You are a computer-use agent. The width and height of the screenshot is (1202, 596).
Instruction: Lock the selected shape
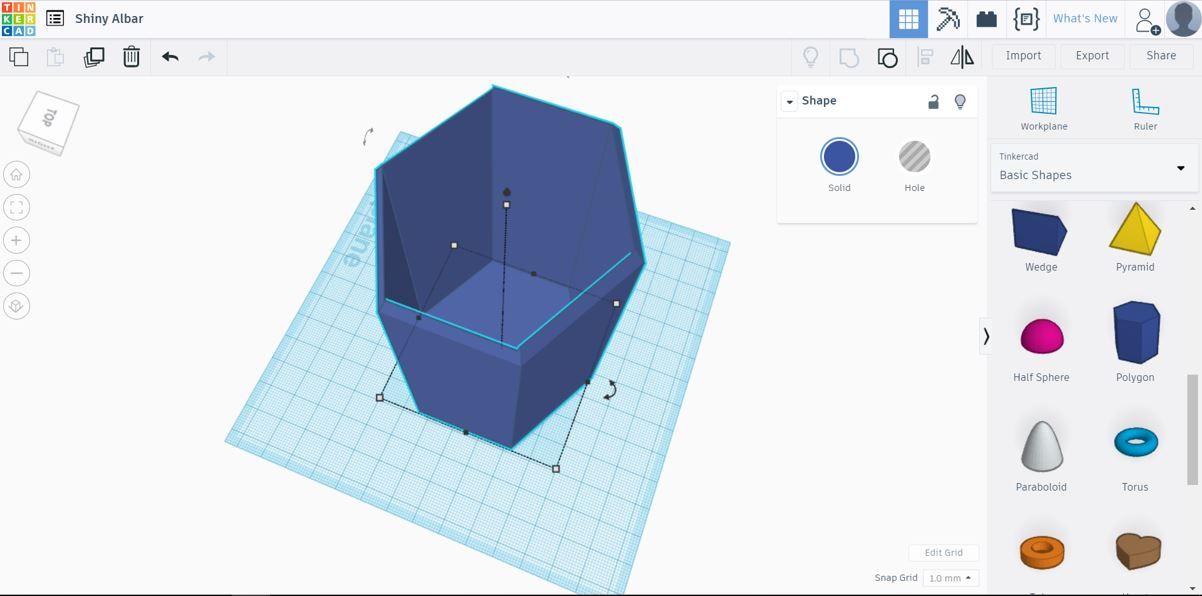point(933,101)
